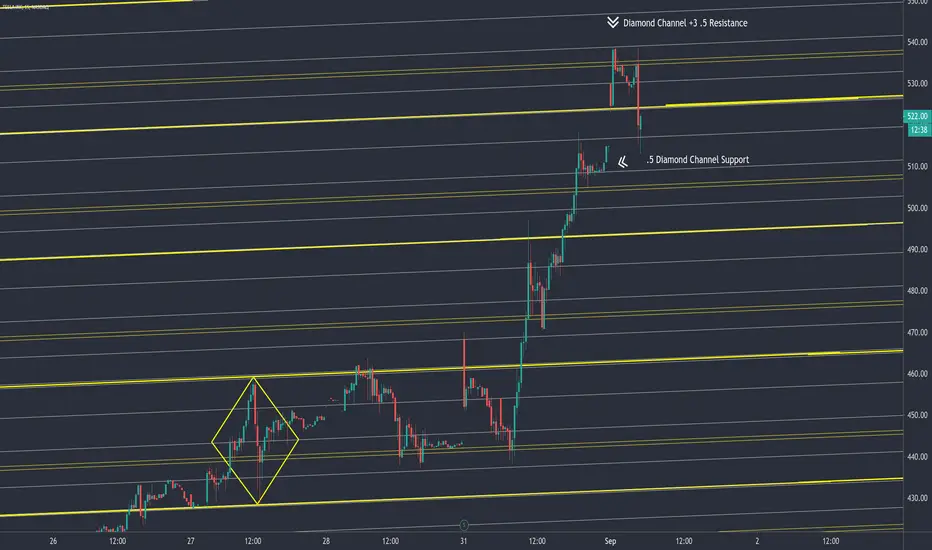Select the yellow diamond shape drawing
Viewport: 932px width, 550px height.
click(255, 441)
